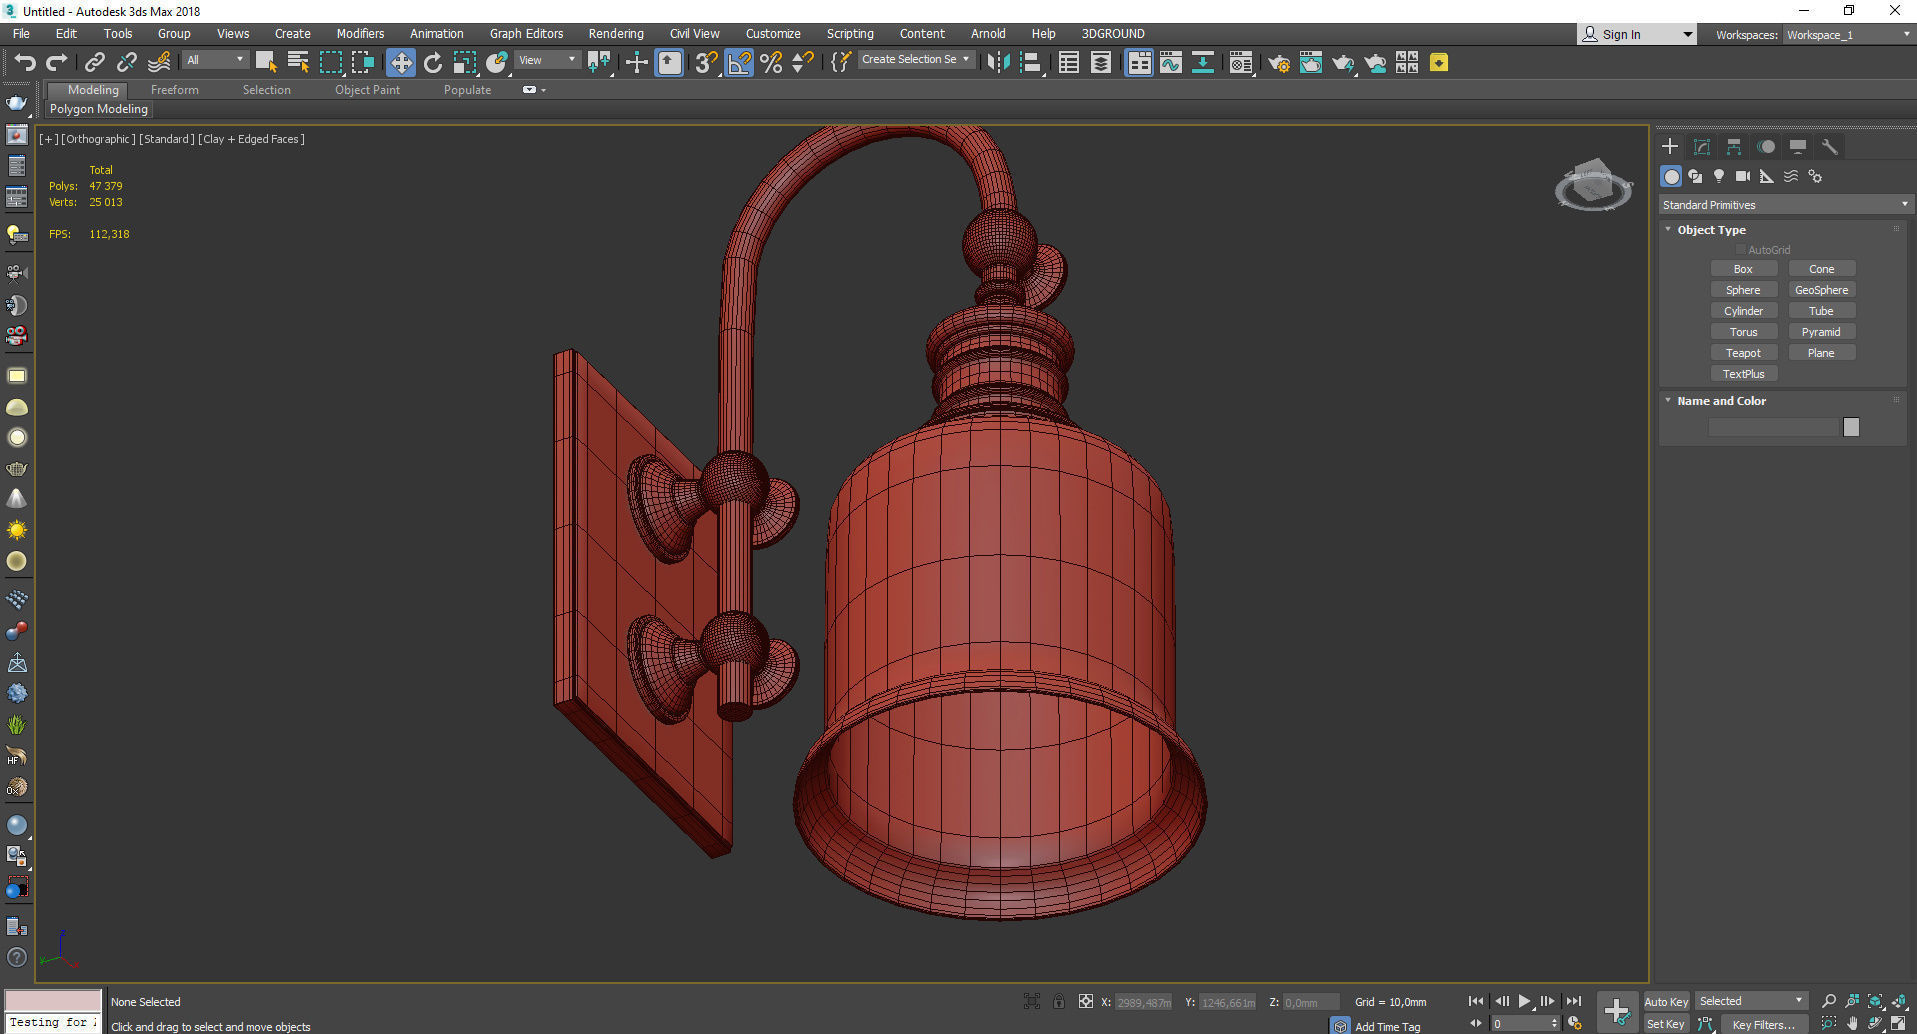The image size is (1917, 1034).
Task: Open the reference coordinate View dropdown
Action: 547,60
